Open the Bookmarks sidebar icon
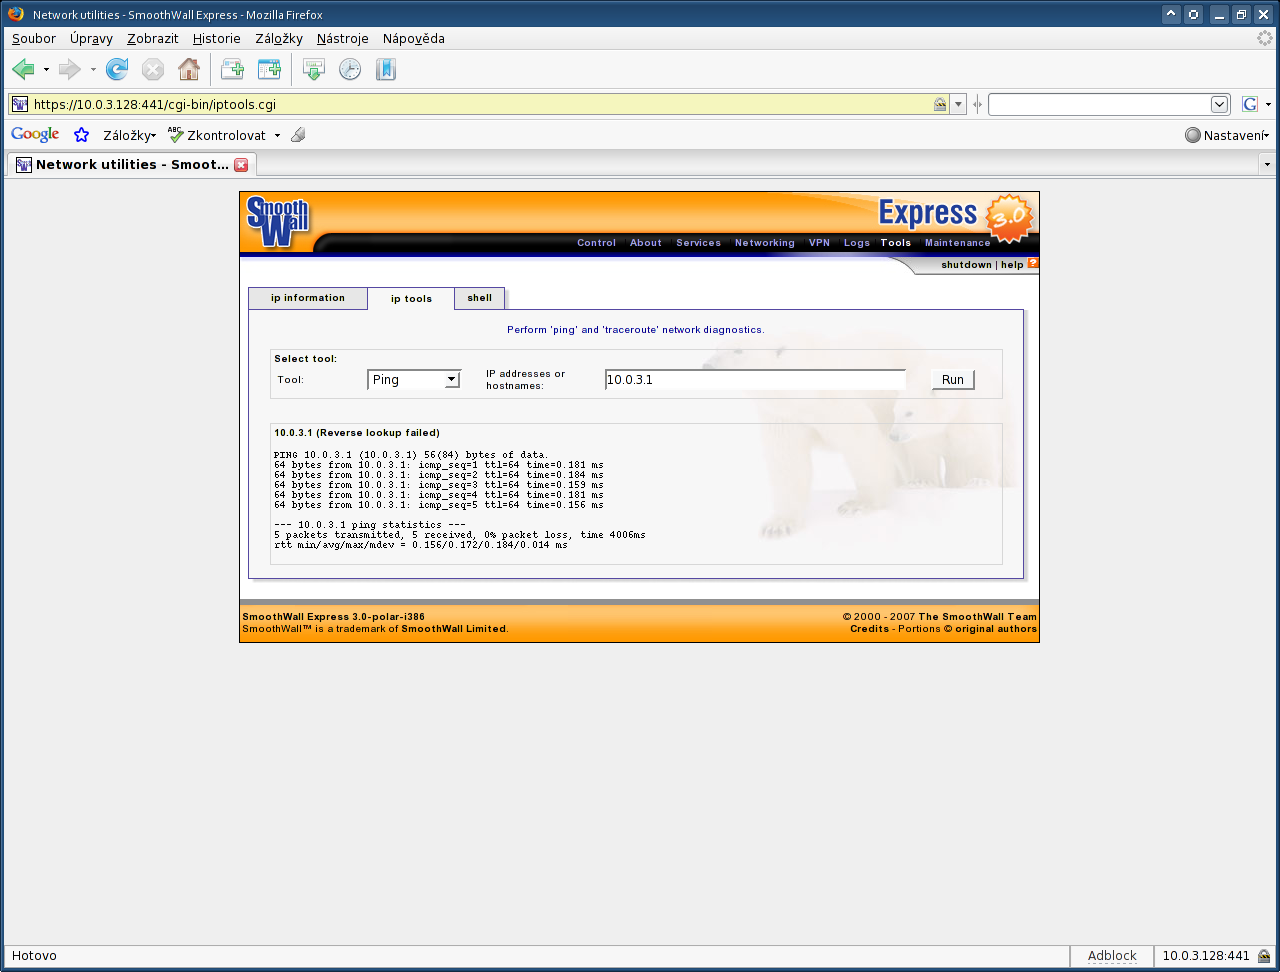Screen dimensions: 1280x972 click(386, 69)
